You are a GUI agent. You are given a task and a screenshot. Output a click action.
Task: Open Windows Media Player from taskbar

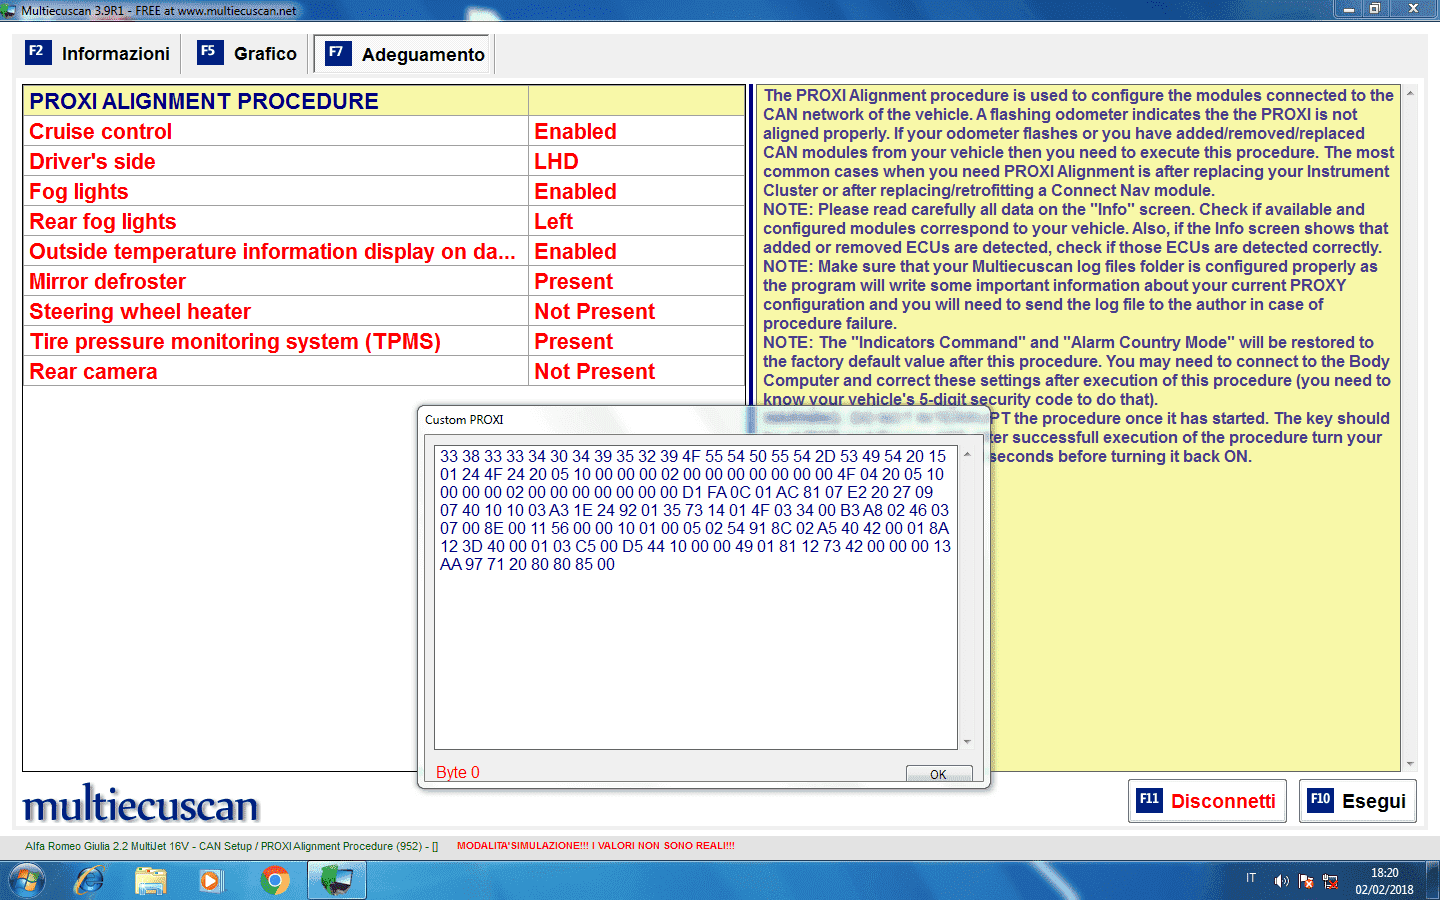211,881
